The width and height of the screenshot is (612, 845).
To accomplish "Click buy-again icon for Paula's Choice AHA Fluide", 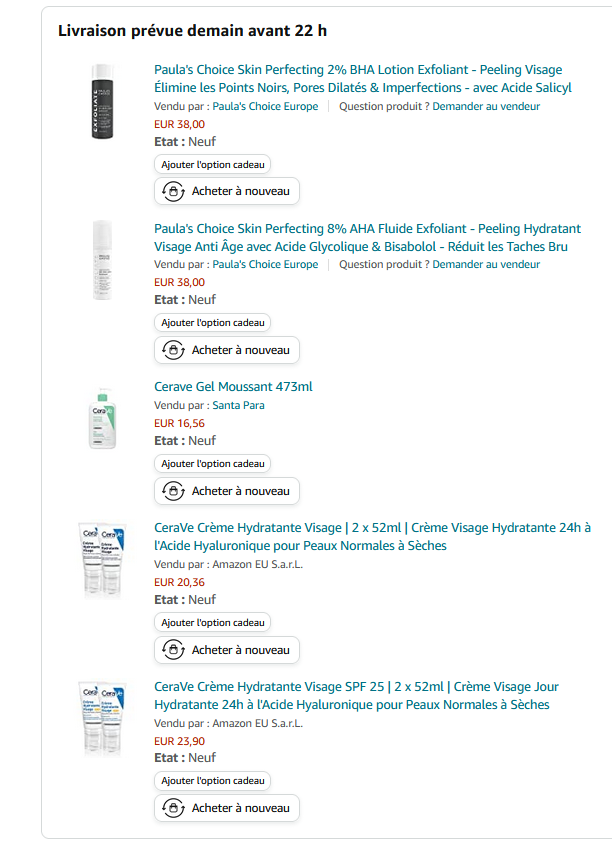I will (173, 350).
